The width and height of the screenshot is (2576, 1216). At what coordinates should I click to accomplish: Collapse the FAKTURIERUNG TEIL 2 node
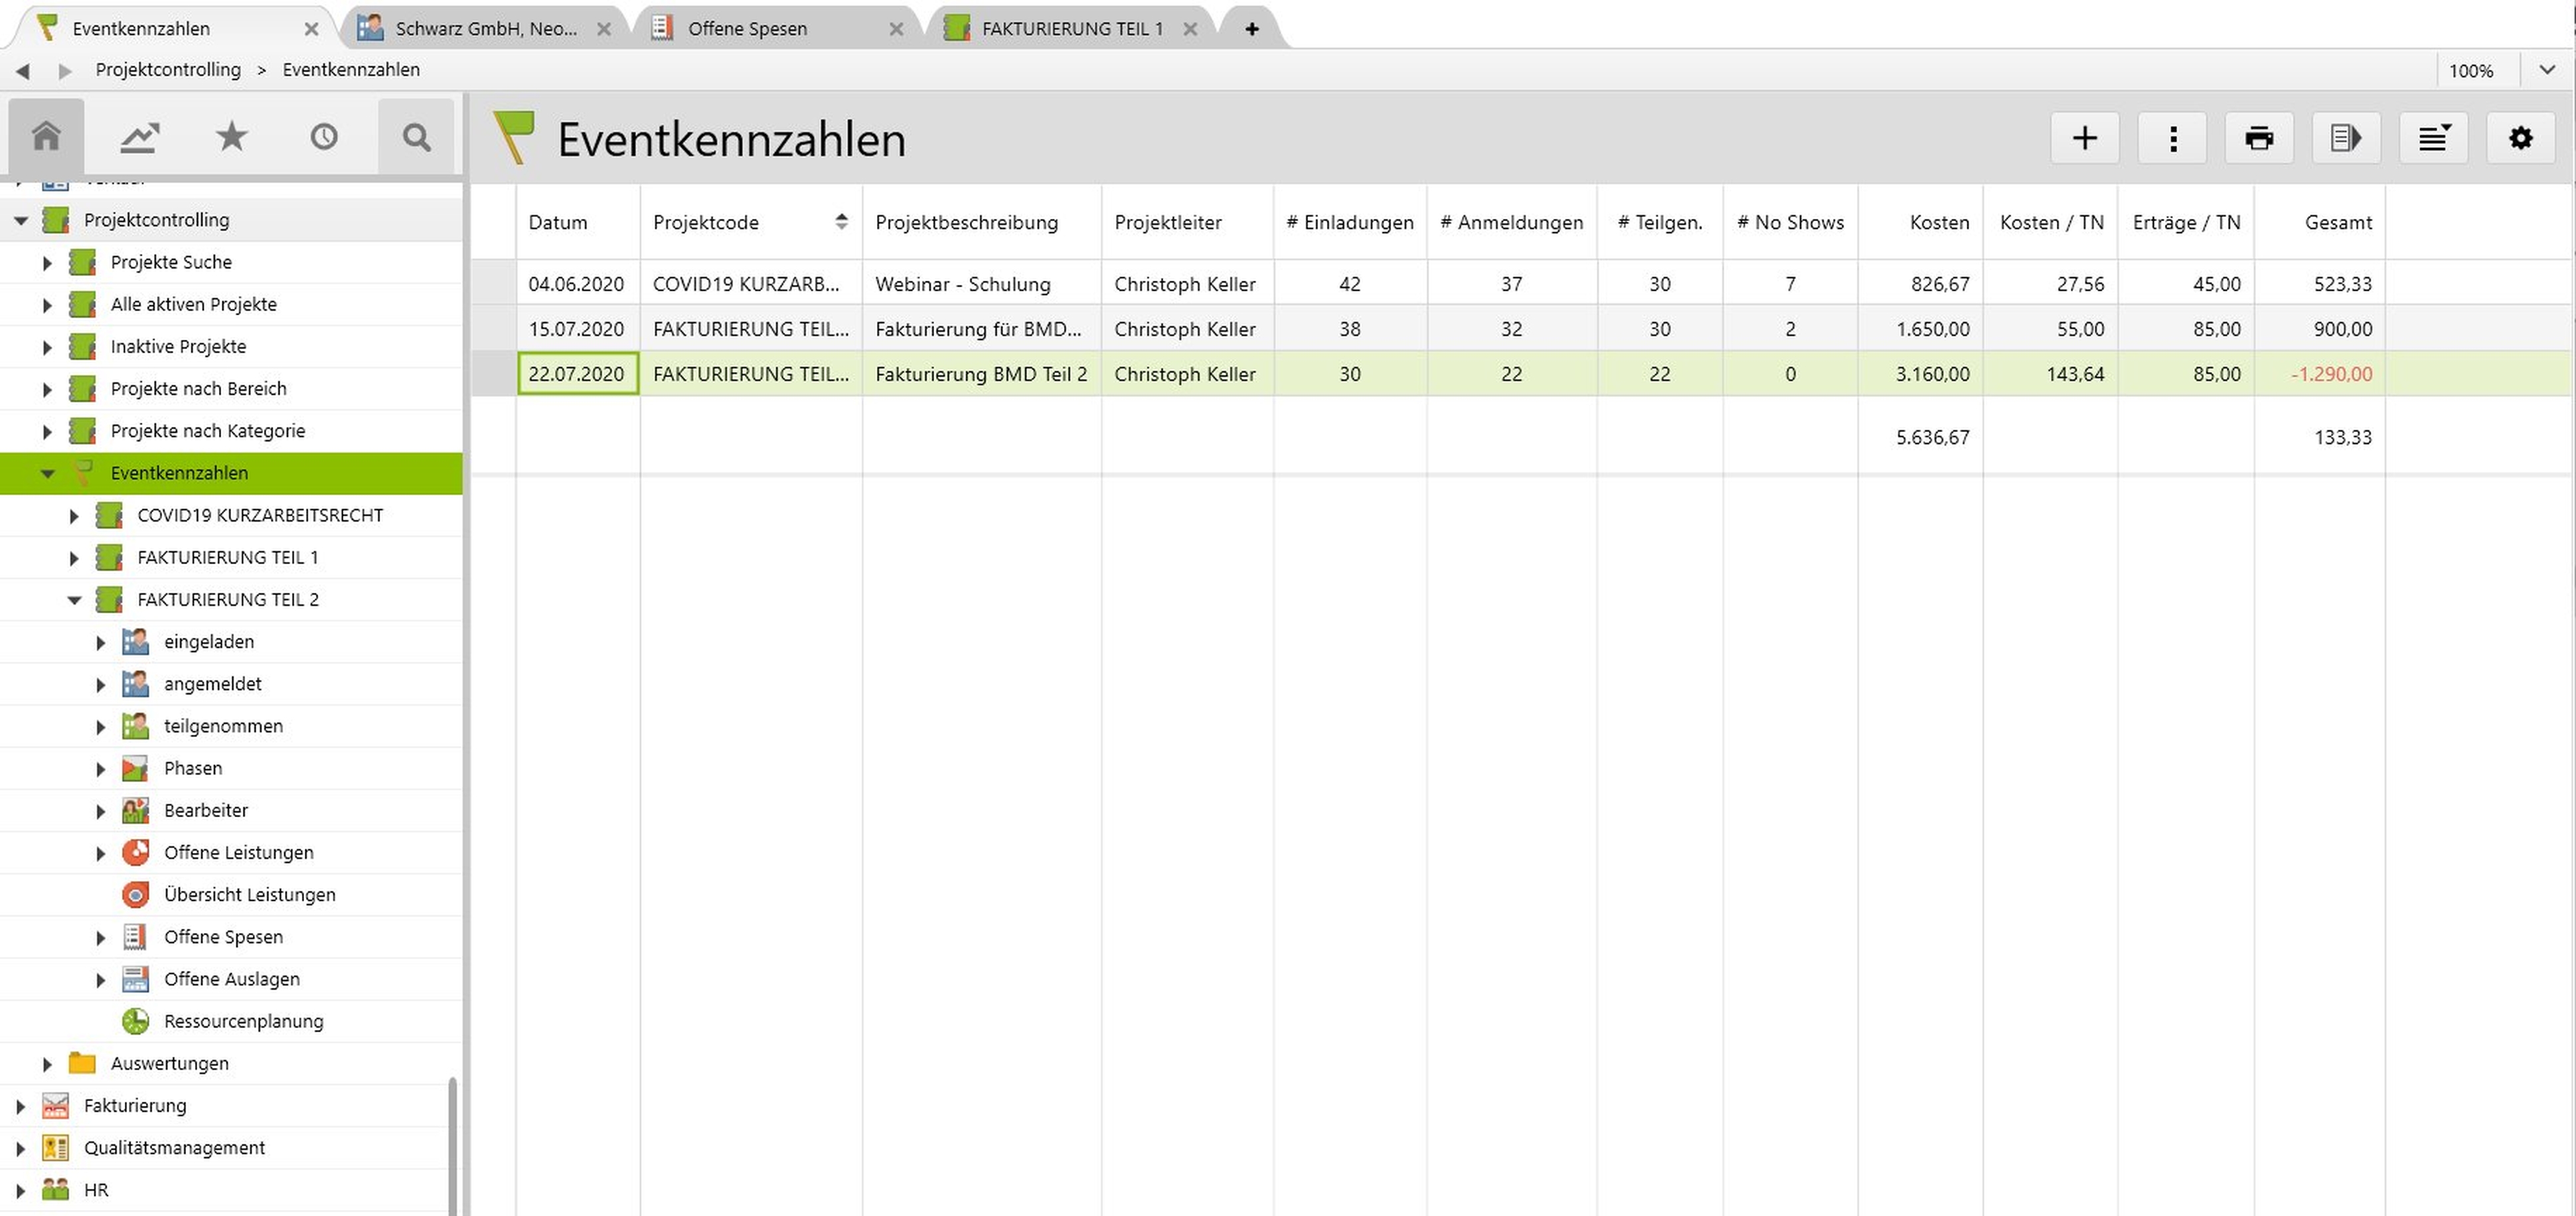[x=74, y=600]
